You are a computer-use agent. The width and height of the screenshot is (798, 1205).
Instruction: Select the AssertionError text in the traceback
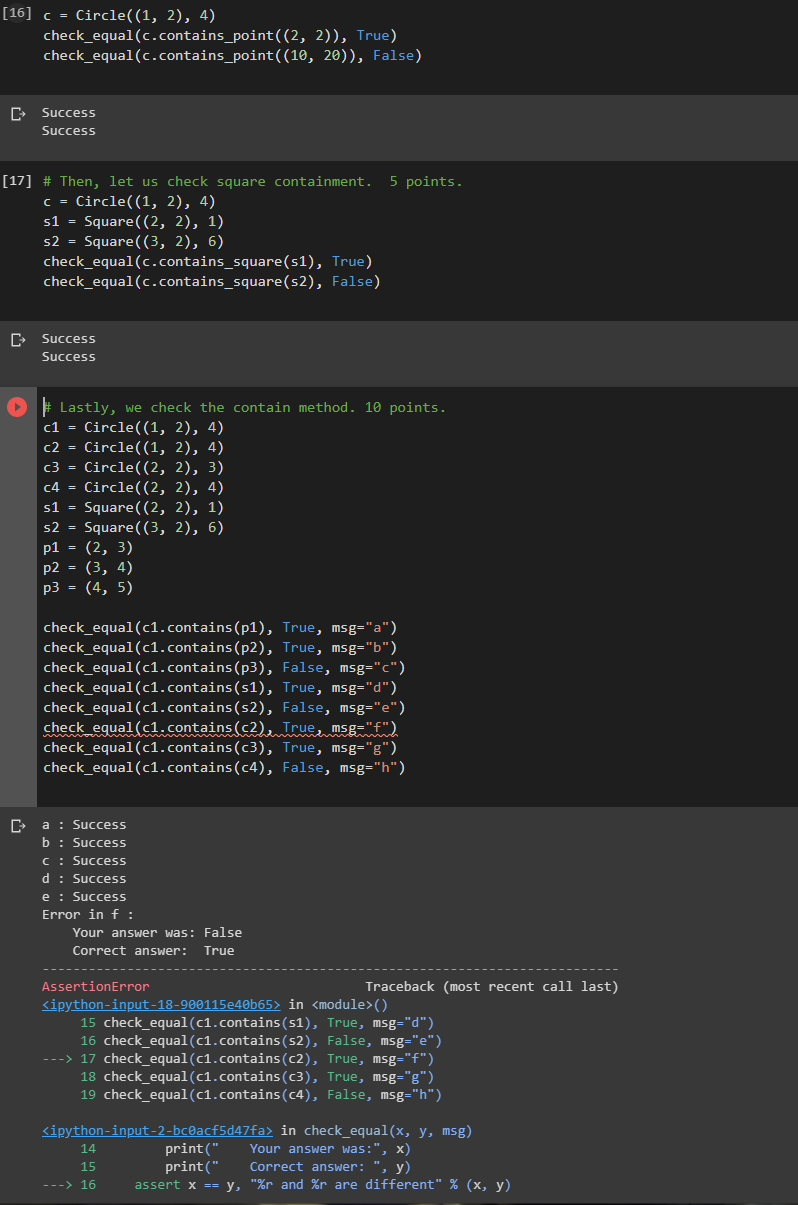click(96, 986)
